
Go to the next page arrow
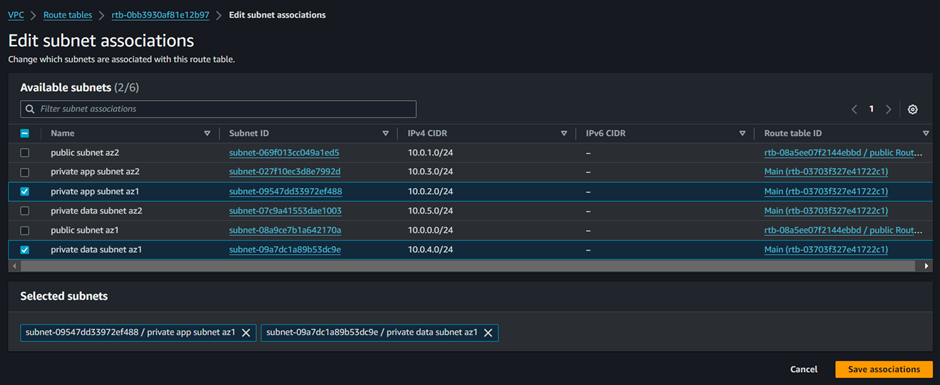coord(888,109)
